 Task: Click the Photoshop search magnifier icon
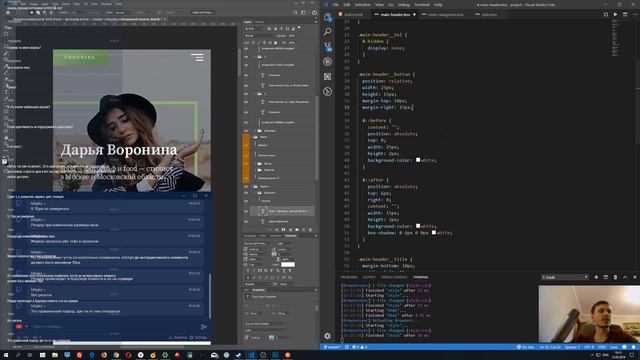click(x=296, y=12)
